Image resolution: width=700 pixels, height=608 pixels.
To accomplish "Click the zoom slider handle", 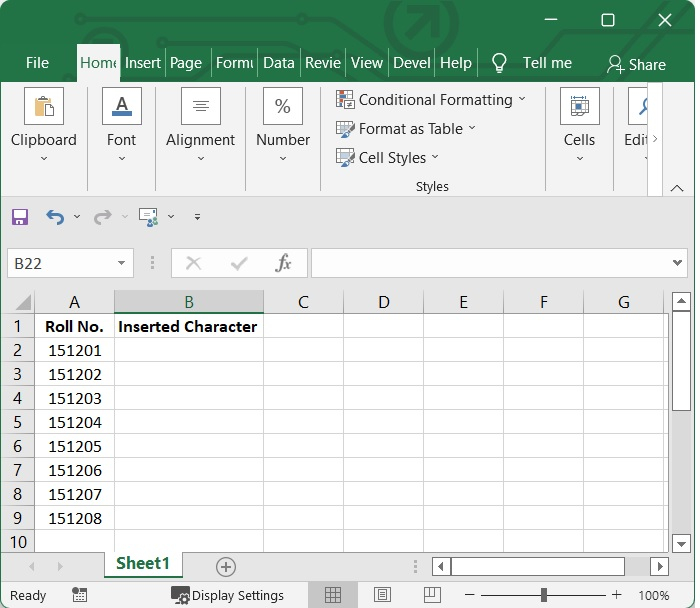I will point(544,595).
